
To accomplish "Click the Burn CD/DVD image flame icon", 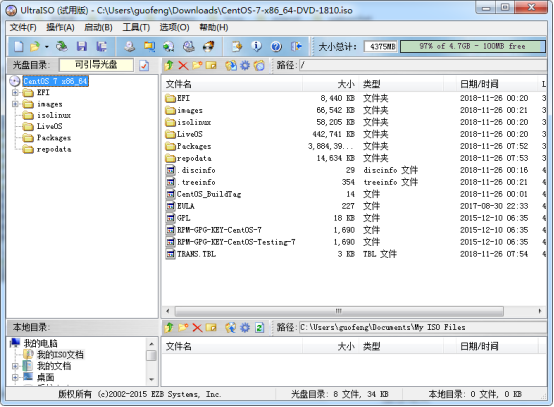I will pos(208,46).
